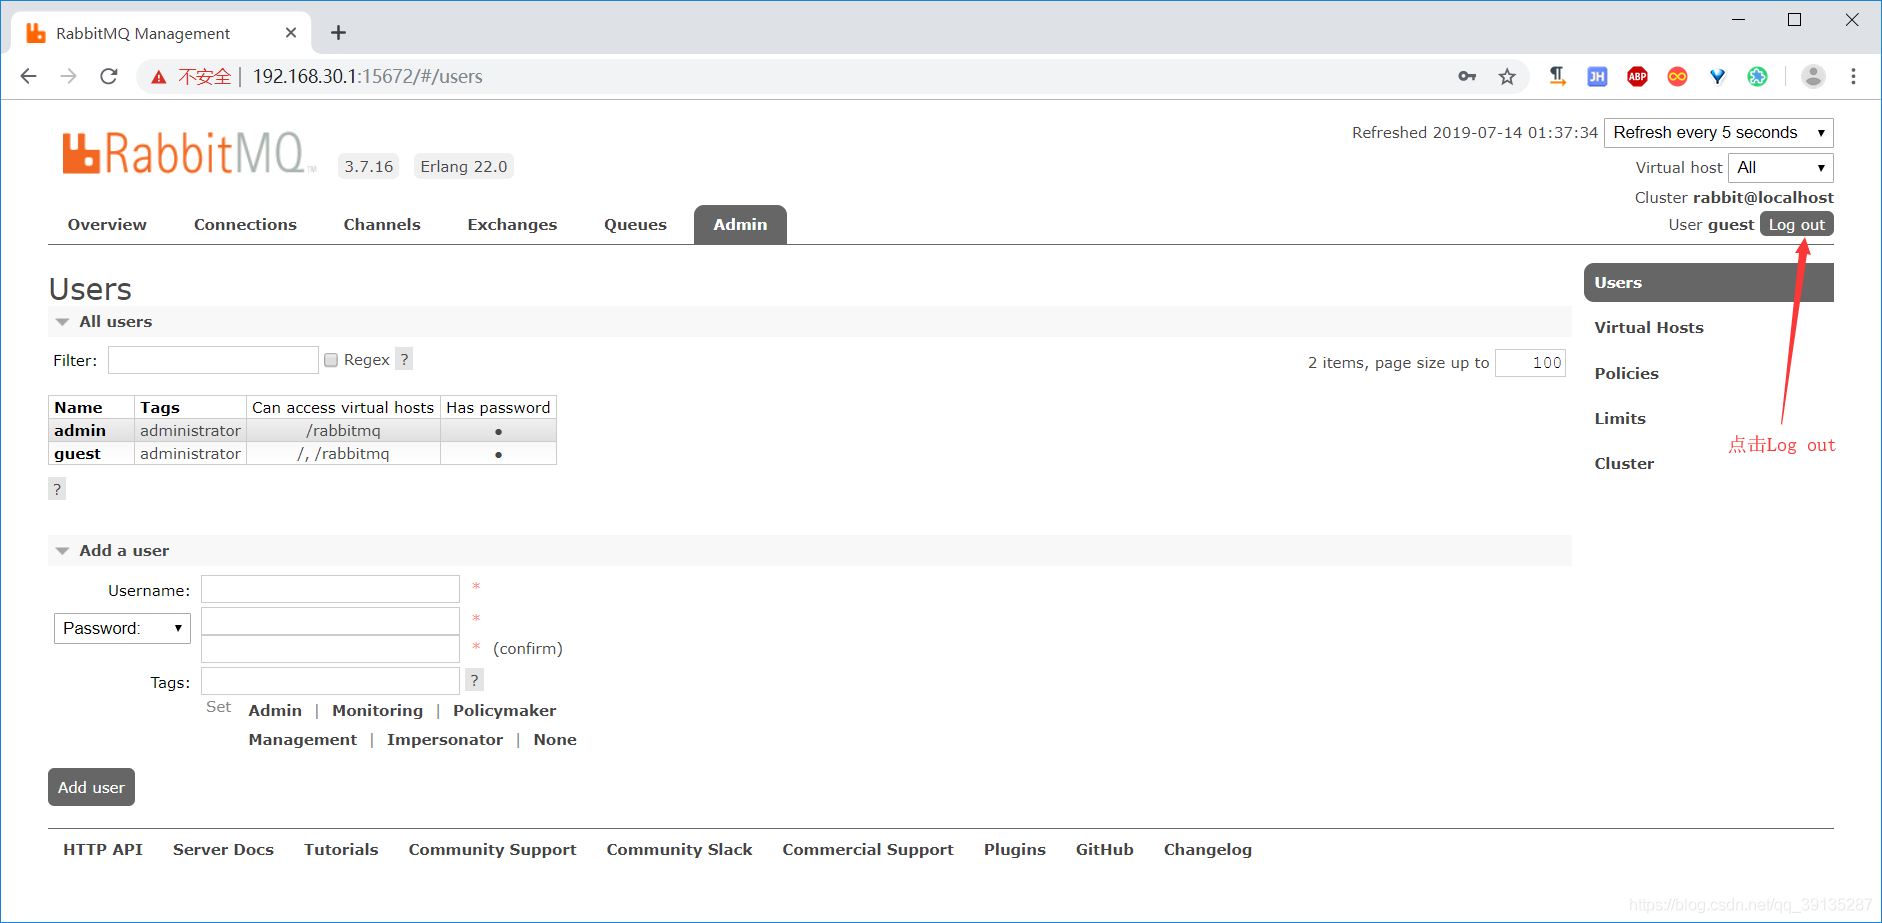This screenshot has width=1882, height=923.
Task: Reload the page with refresh icon
Action: click(x=109, y=76)
